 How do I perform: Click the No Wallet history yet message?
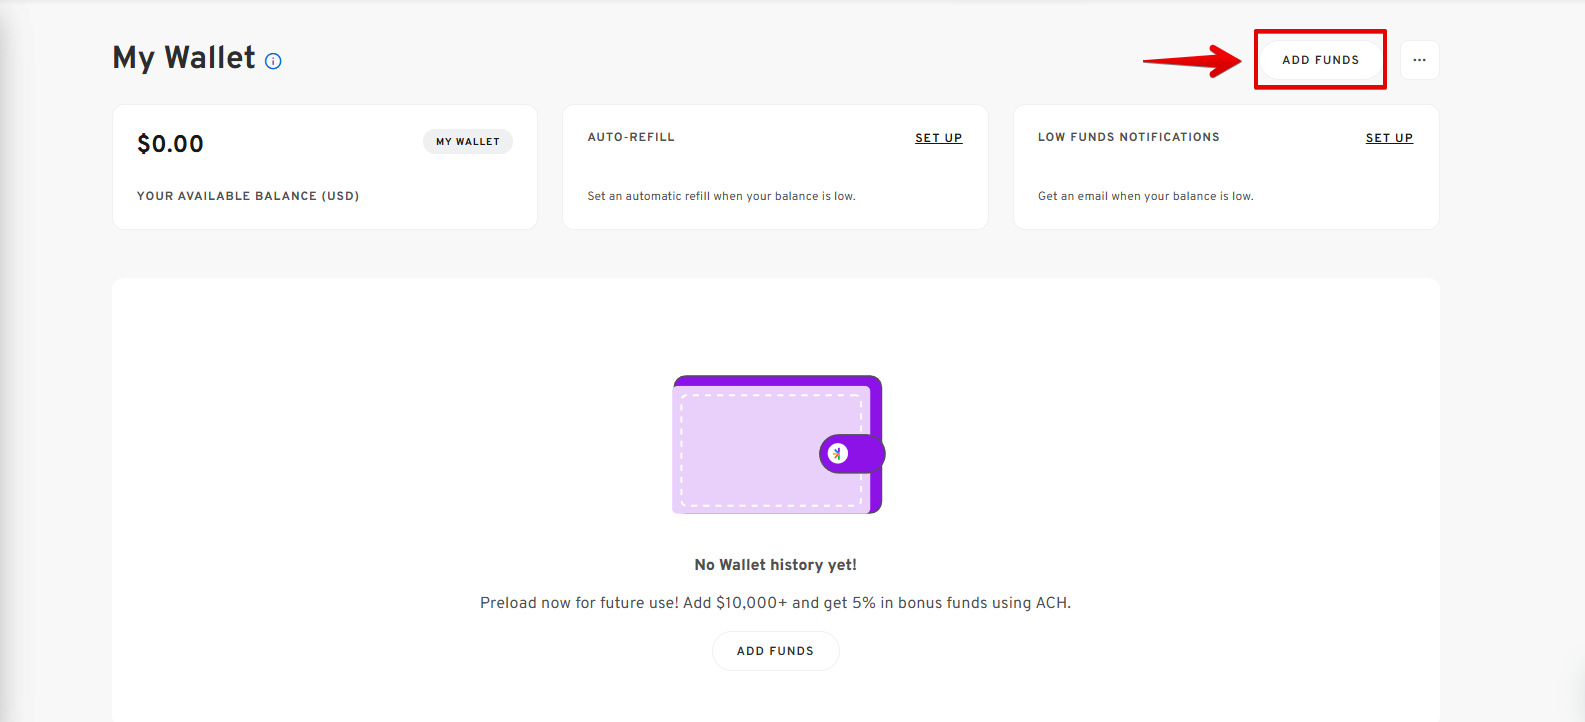click(x=775, y=565)
